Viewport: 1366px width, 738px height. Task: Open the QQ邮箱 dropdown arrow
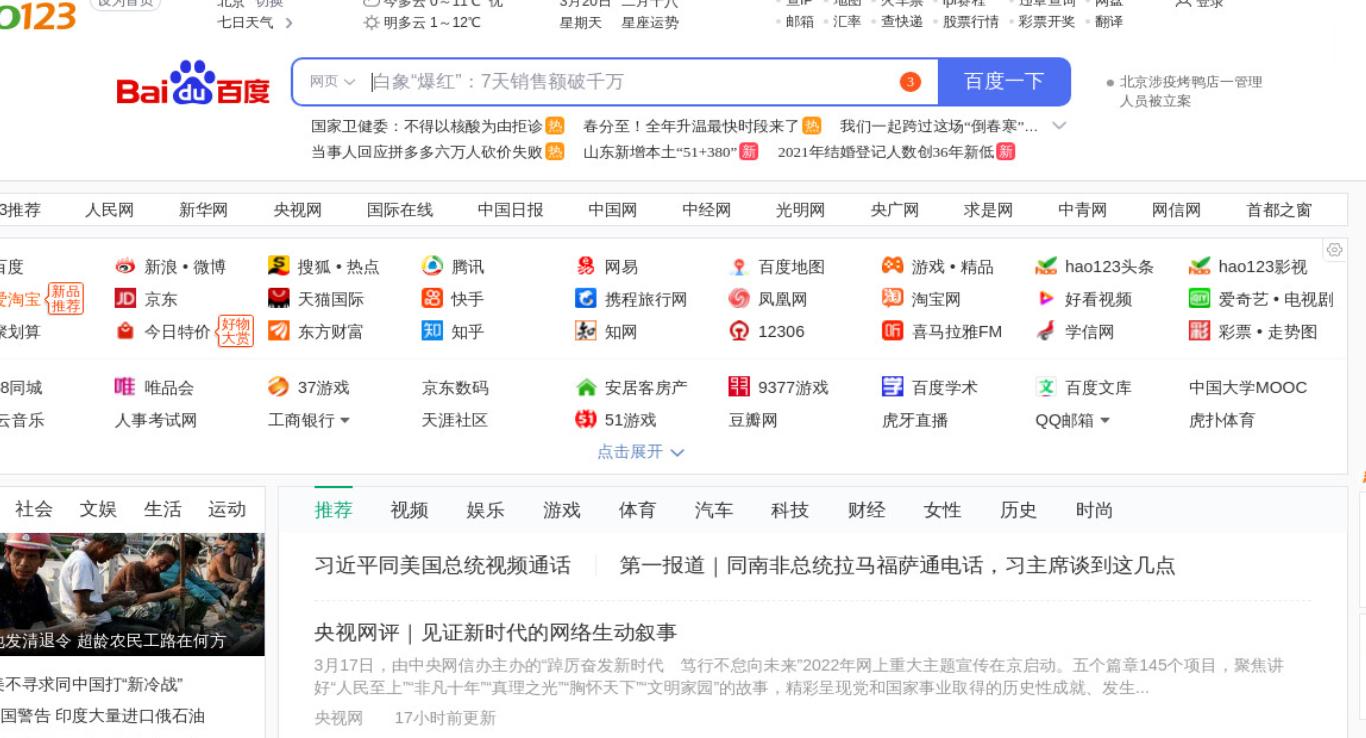[1105, 421]
